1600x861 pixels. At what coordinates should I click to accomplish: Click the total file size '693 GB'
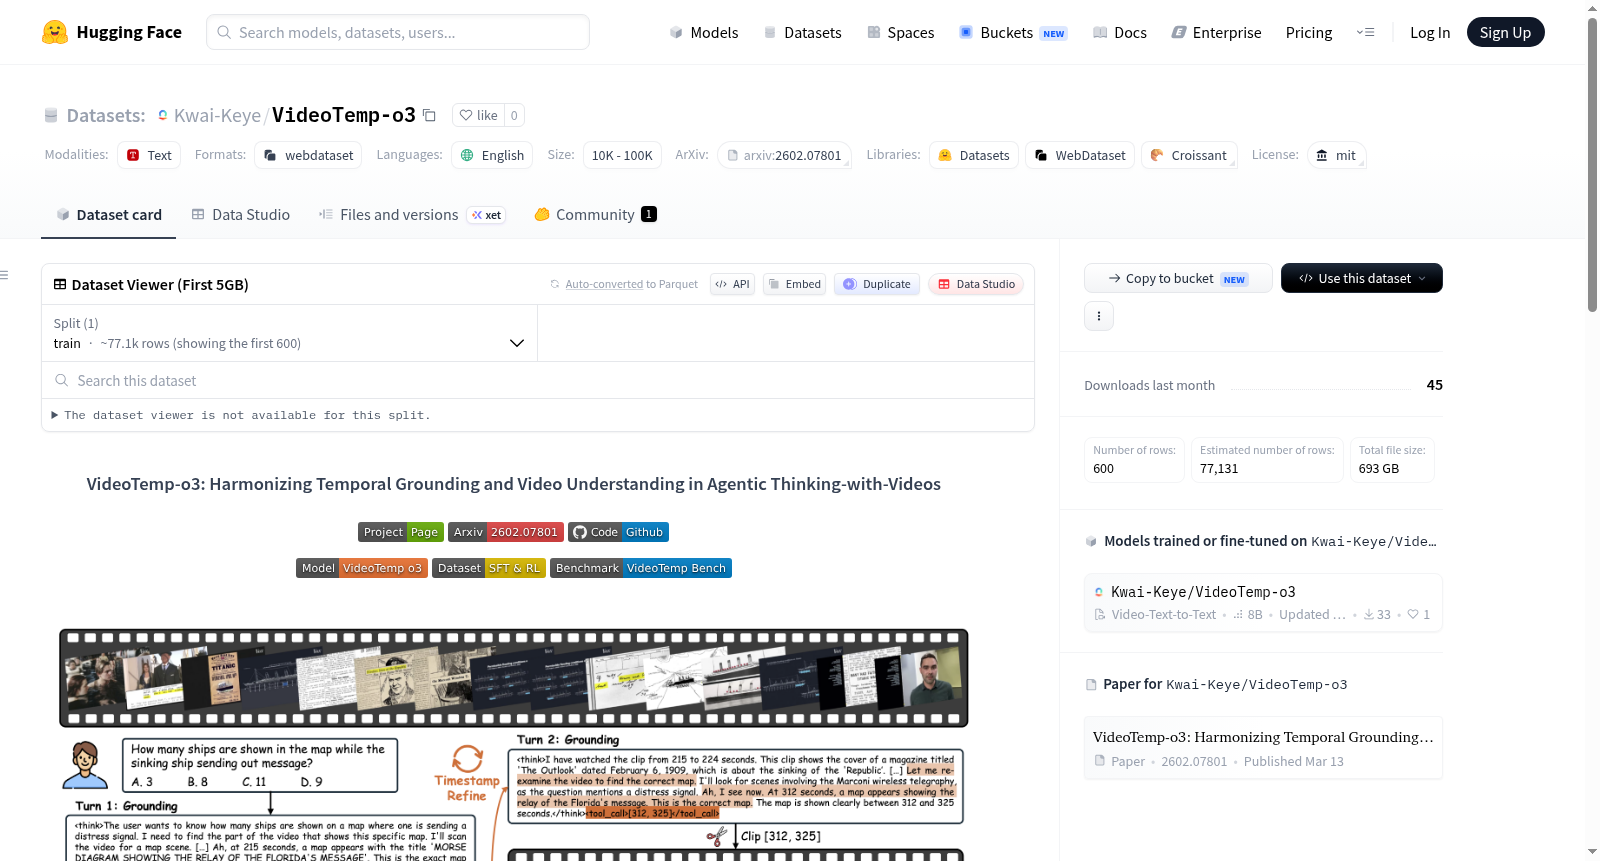pyautogui.click(x=1379, y=468)
